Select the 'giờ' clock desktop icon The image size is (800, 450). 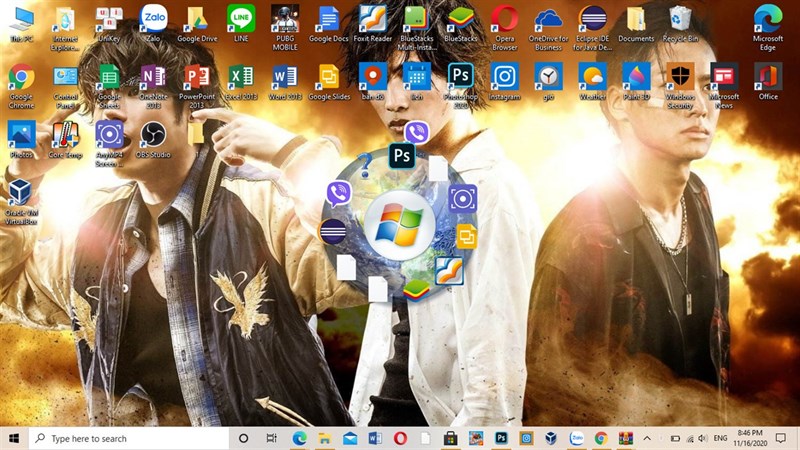548,83
